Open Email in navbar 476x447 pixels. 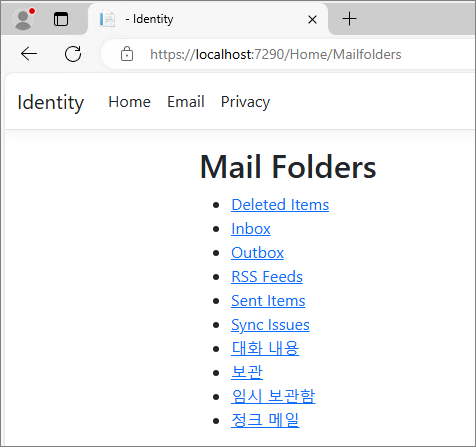[186, 102]
